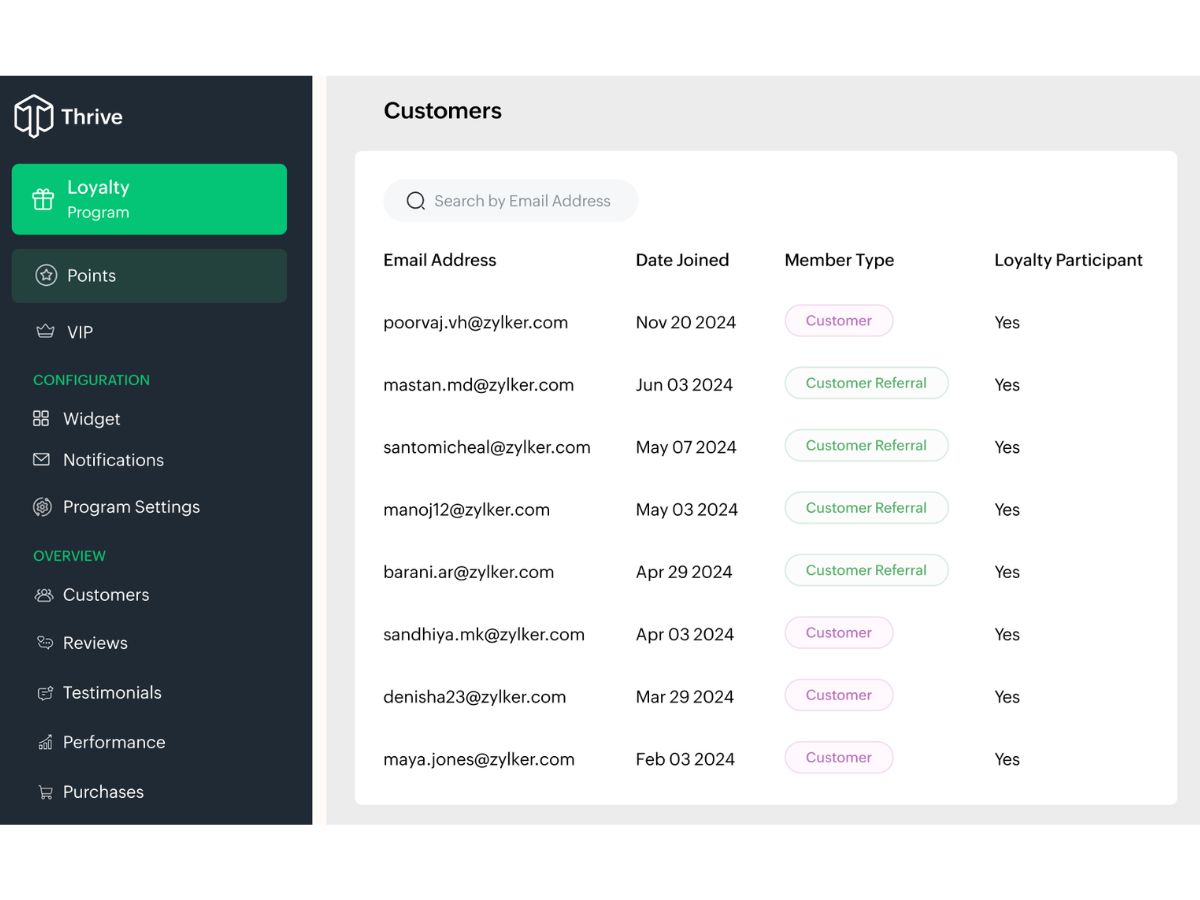Image resolution: width=1200 pixels, height=900 pixels.
Task: Open Notifications in the sidebar
Action: [113, 460]
